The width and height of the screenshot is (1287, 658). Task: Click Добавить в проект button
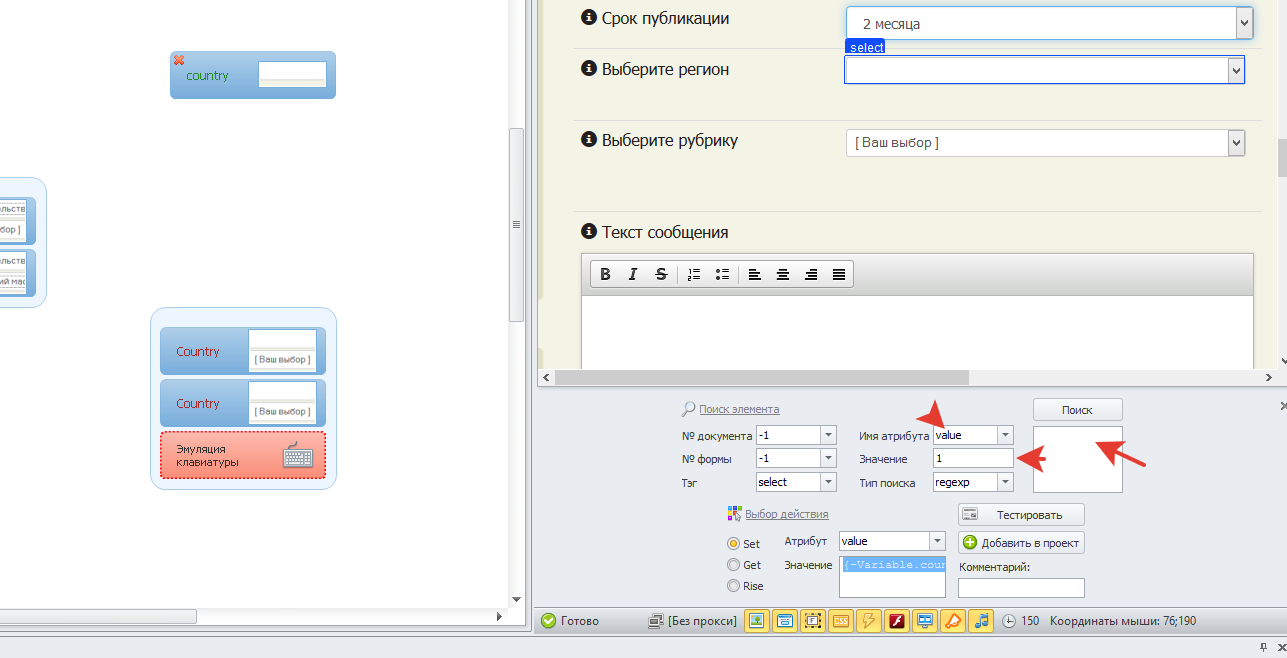1021,542
